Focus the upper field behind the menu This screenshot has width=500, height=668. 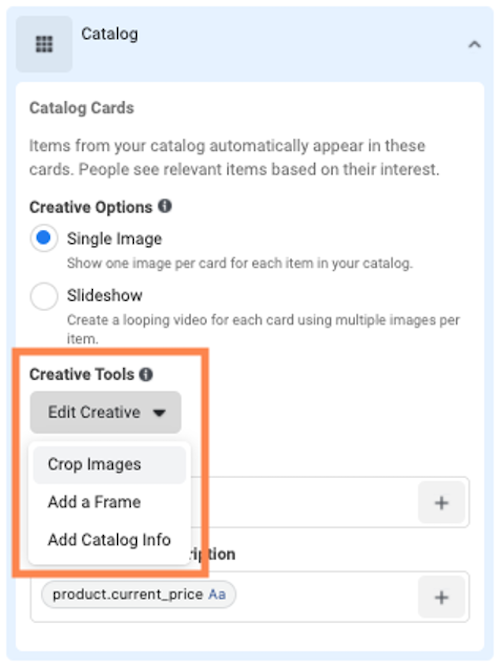[x=302, y=502]
